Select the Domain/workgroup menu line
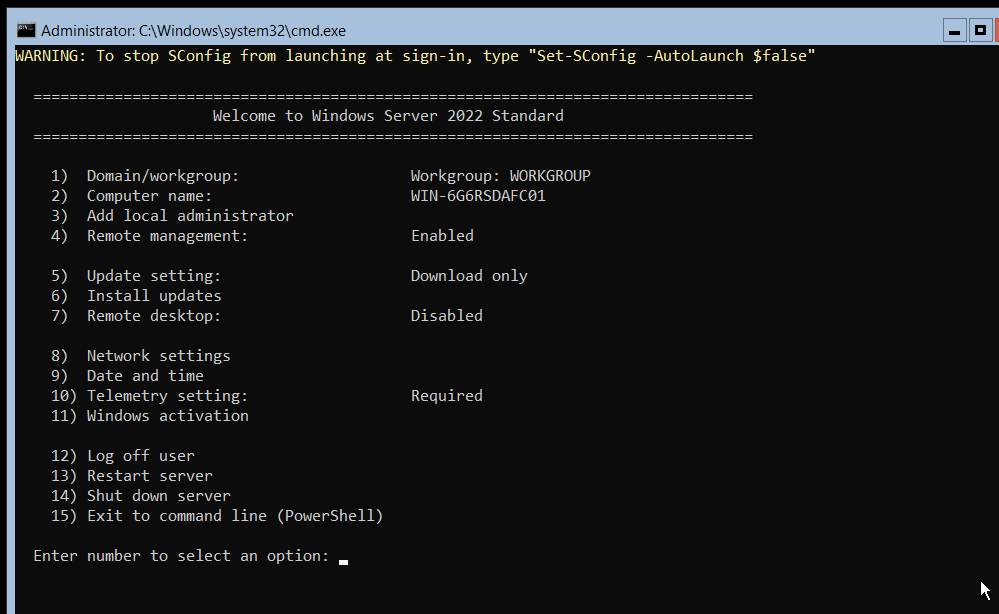The image size is (999, 614). pyautogui.click(x=163, y=176)
